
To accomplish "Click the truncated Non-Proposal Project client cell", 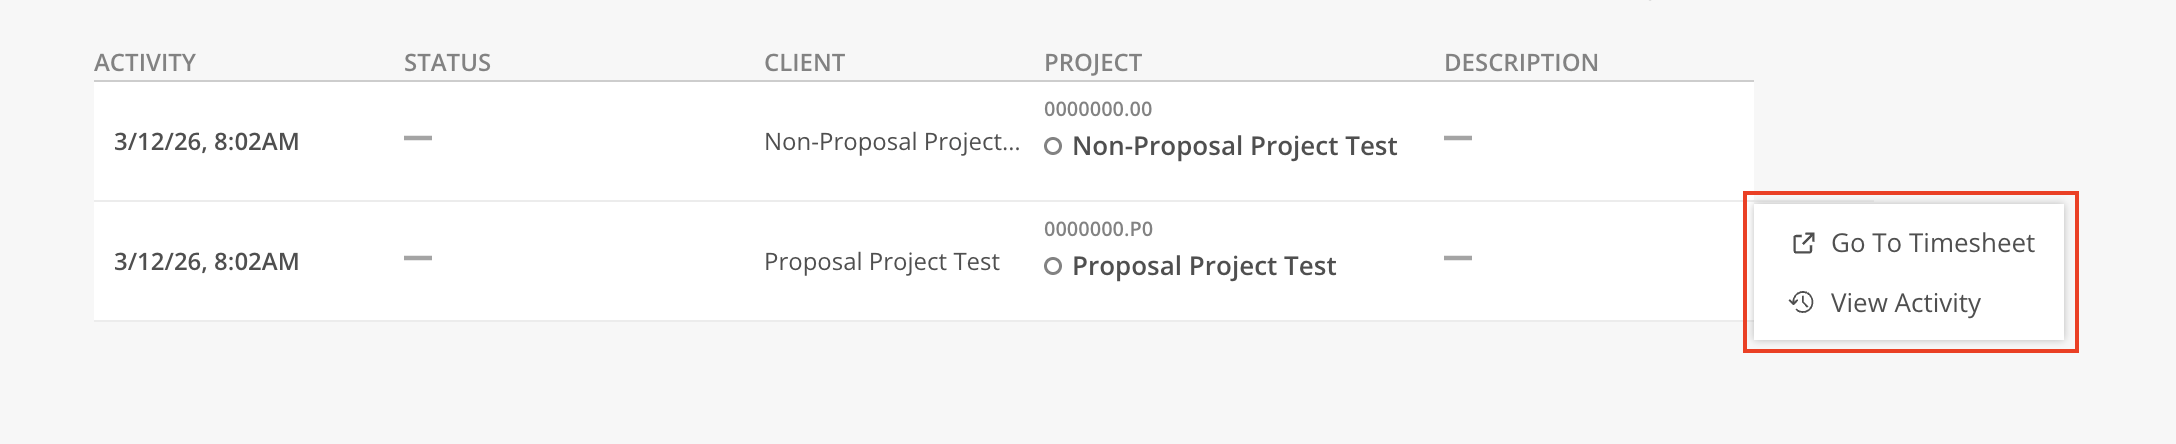I will coord(891,142).
